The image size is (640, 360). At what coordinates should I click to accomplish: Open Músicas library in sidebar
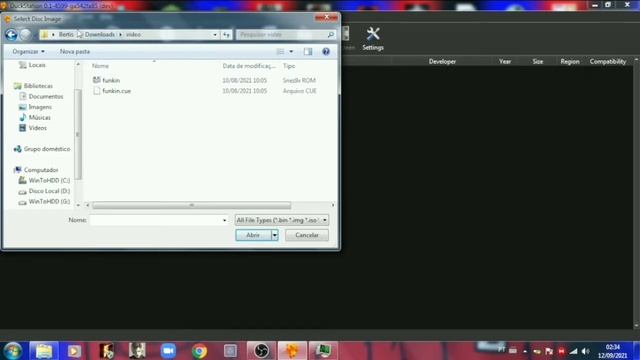point(40,118)
